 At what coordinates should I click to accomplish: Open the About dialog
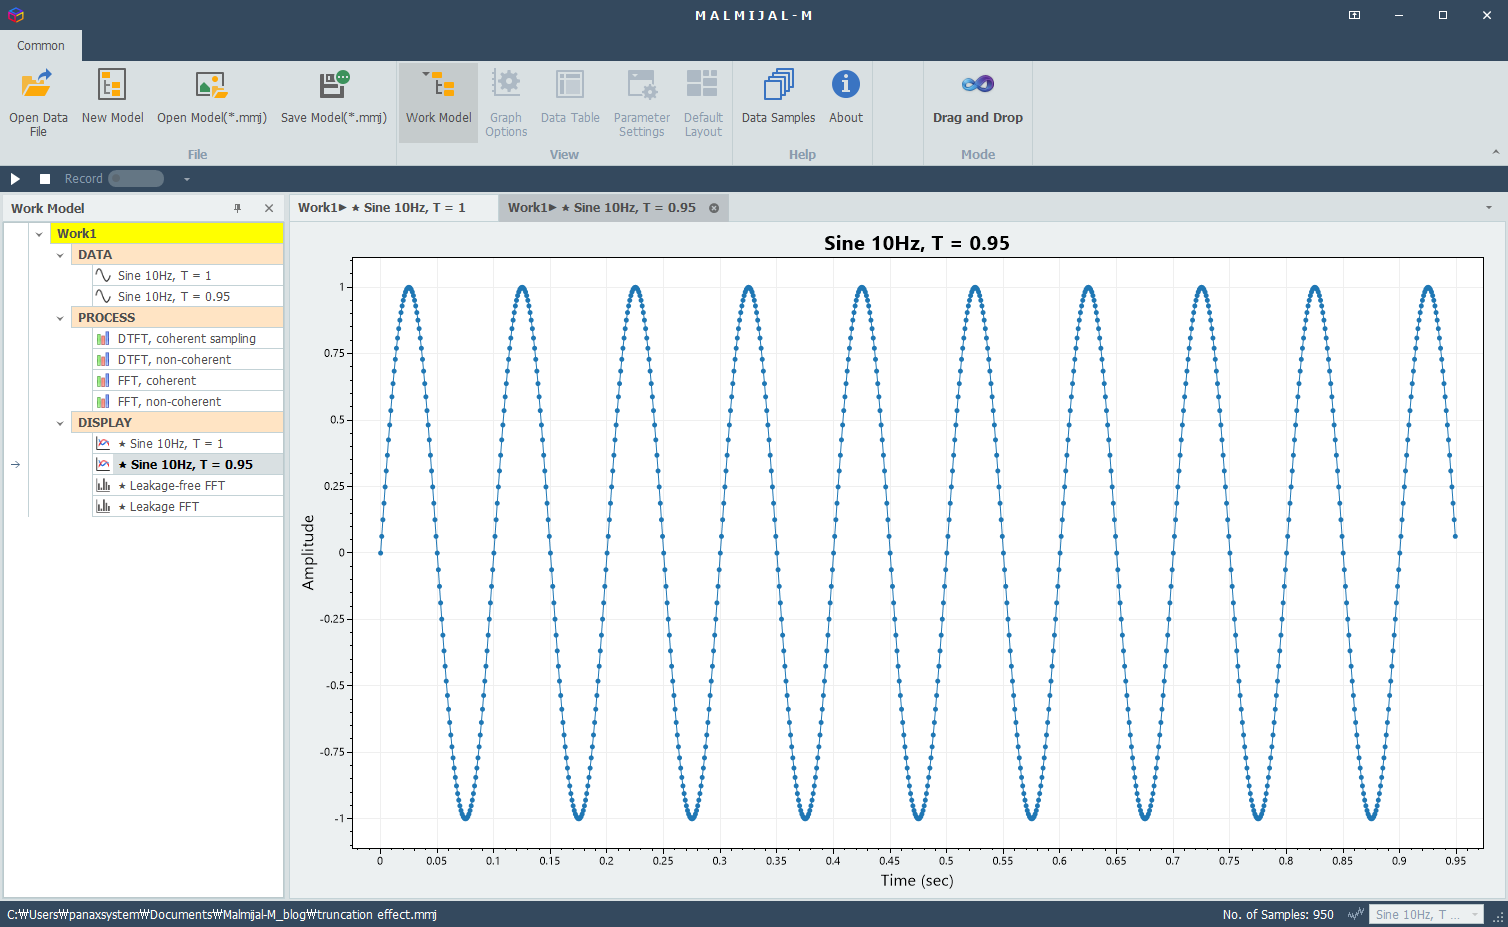(846, 98)
